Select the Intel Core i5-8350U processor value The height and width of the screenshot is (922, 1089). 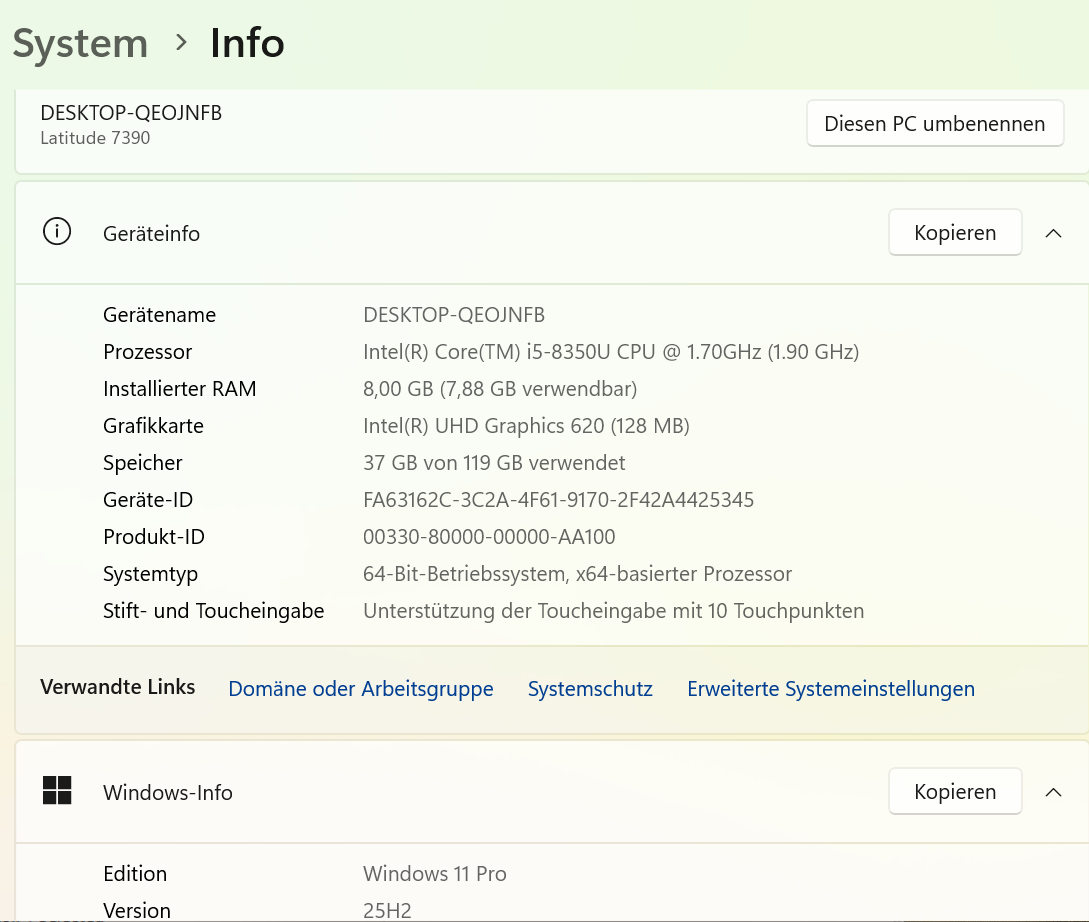pos(610,352)
